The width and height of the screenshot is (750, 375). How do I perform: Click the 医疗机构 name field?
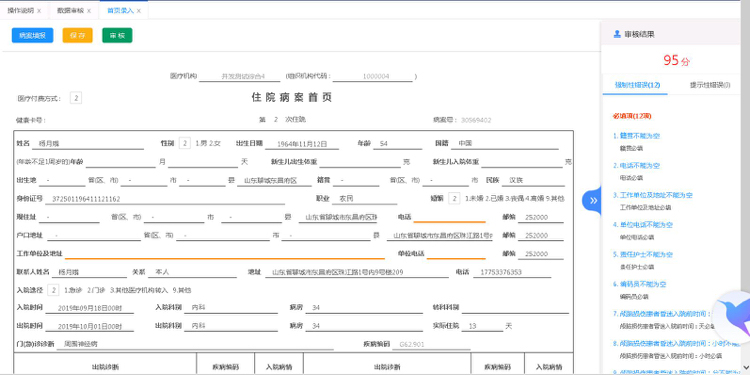(x=240, y=76)
